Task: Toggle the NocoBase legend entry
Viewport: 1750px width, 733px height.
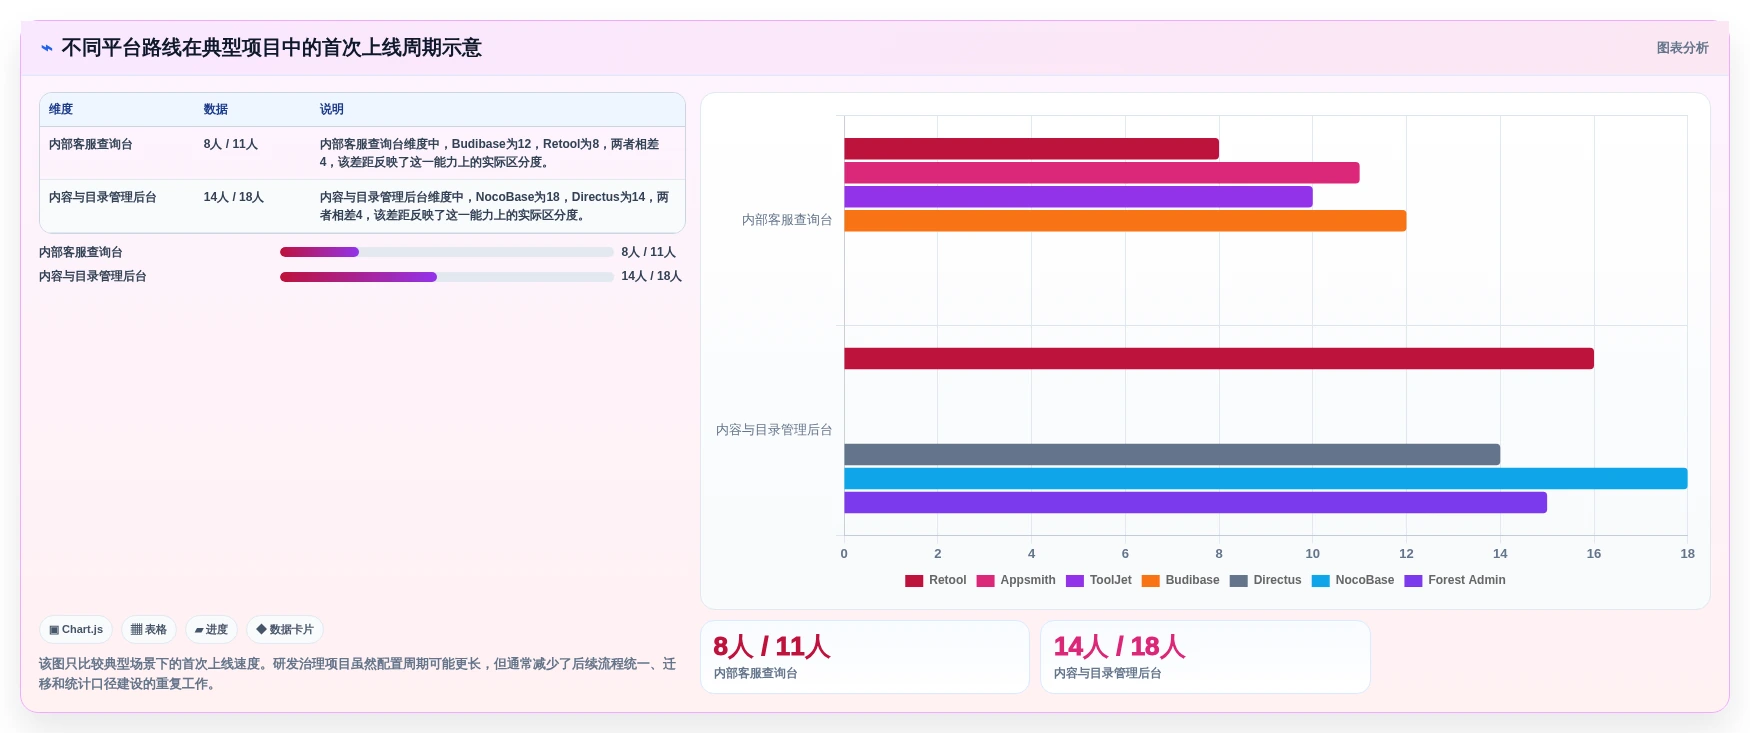Action: click(x=1353, y=580)
